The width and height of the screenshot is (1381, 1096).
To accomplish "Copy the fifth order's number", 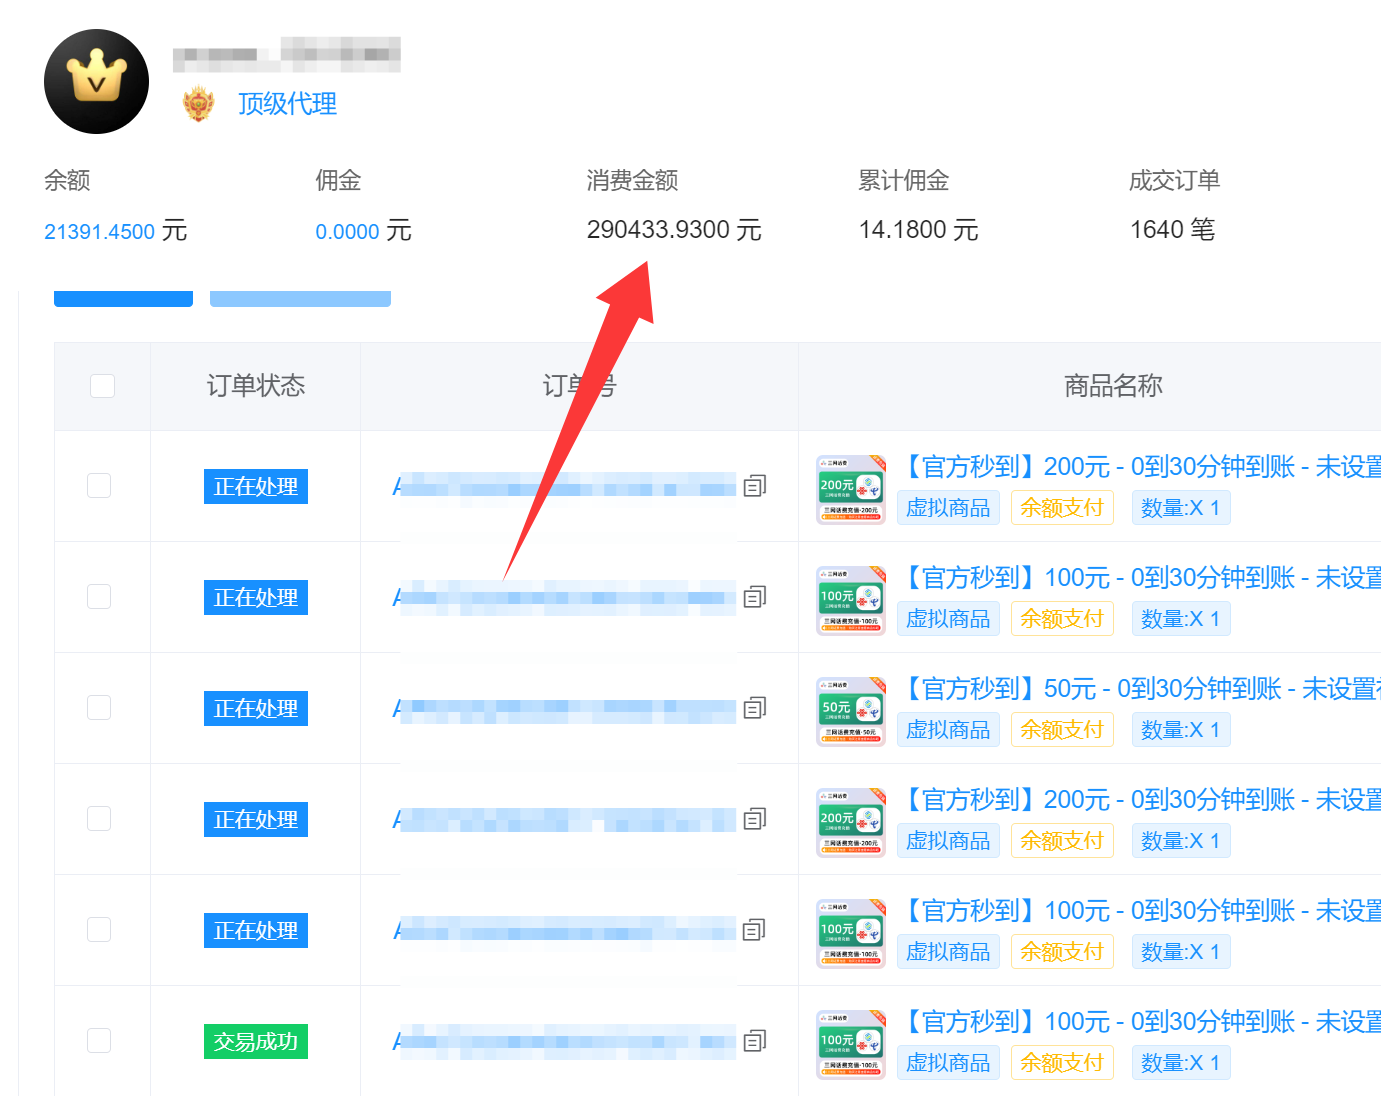I will point(754,930).
